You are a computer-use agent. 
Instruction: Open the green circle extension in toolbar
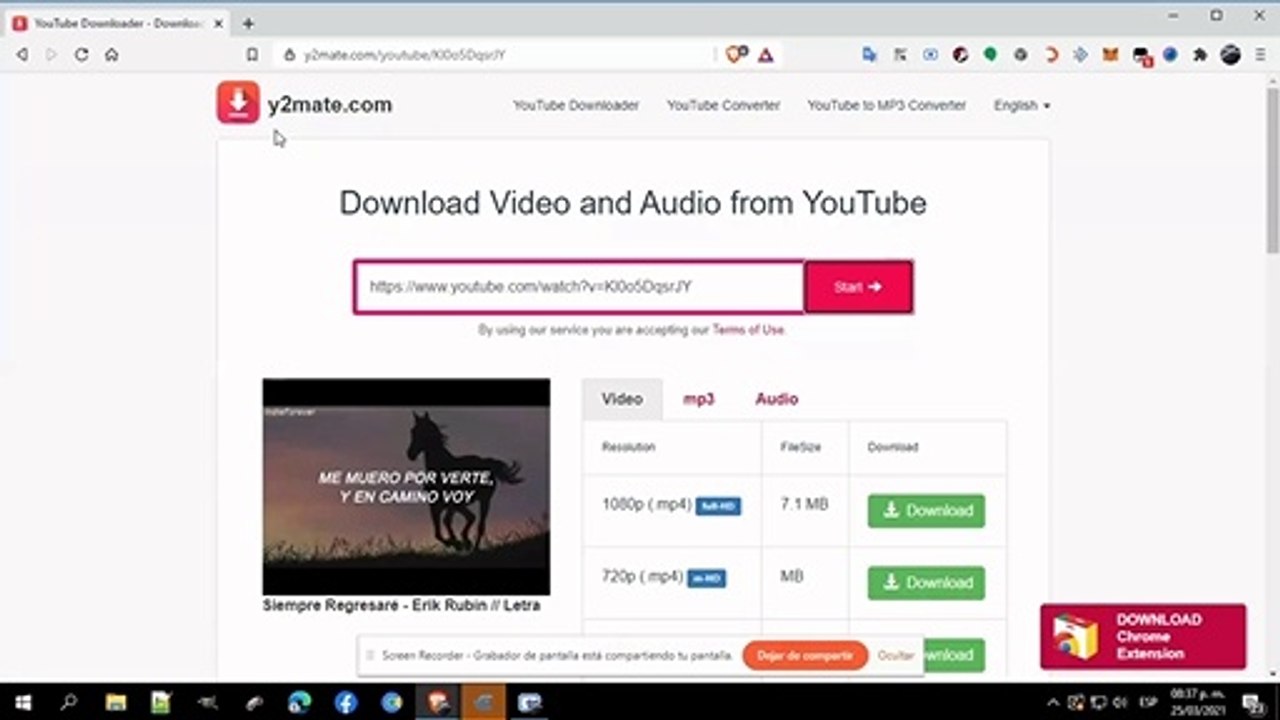(990, 55)
